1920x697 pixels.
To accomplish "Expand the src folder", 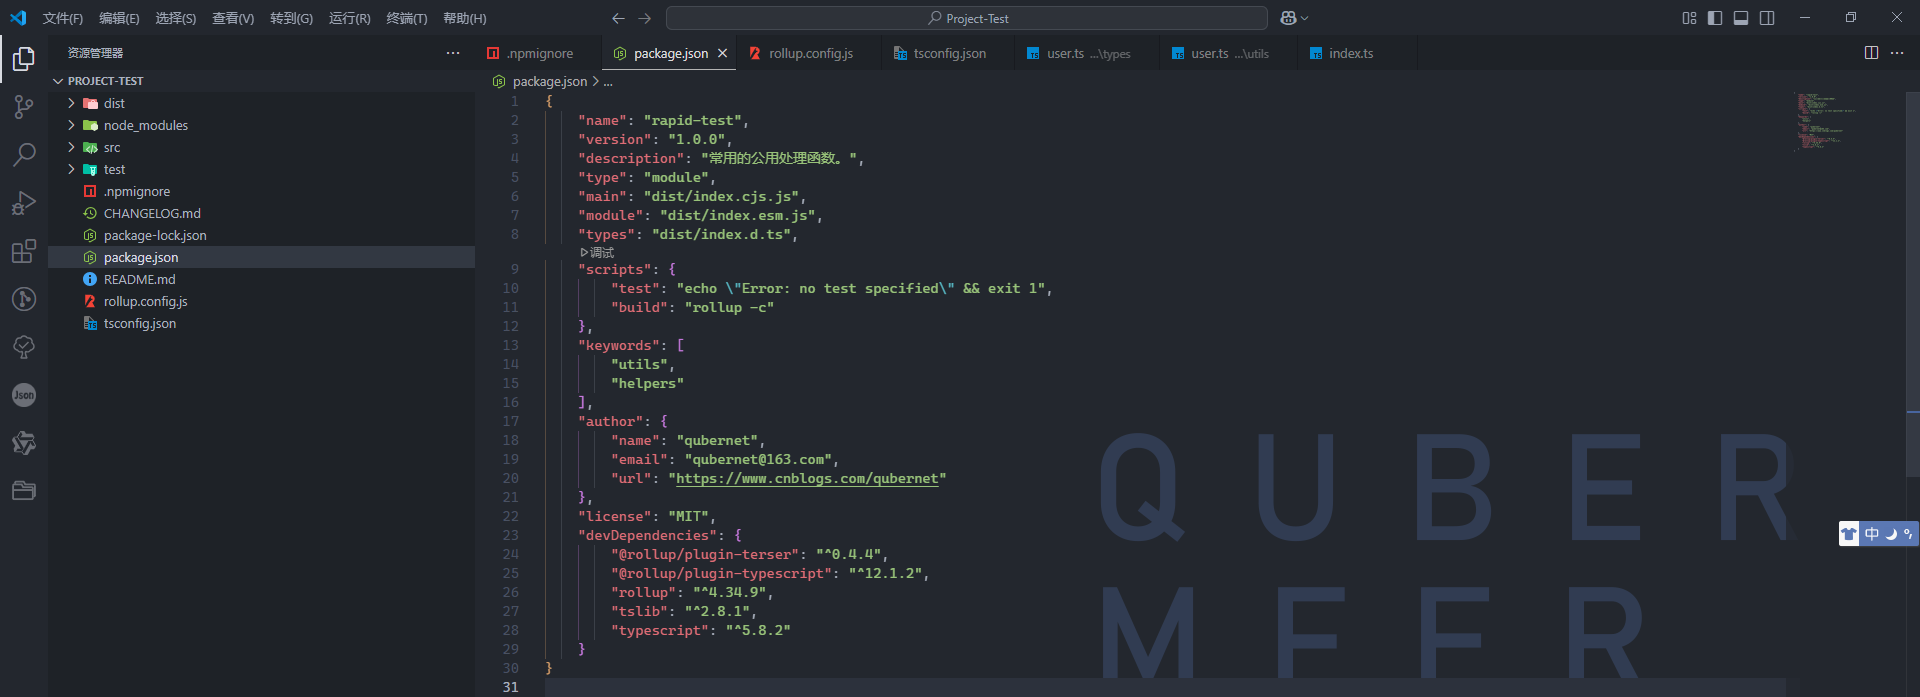I will point(71,147).
